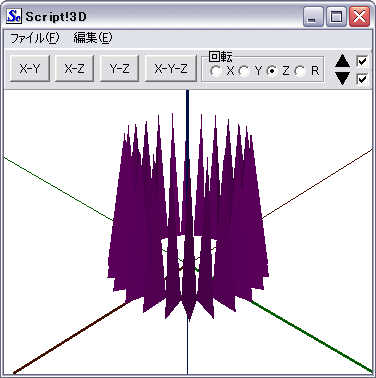Select X axis rotation radio button
This screenshot has width=376, height=378.
tap(216, 71)
